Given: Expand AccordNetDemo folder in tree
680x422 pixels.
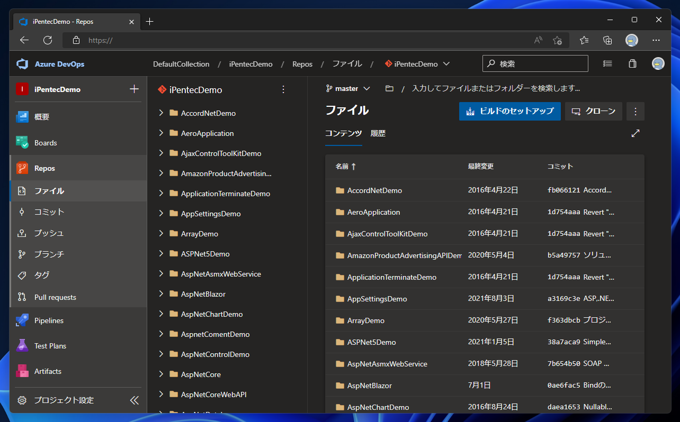Looking at the screenshot, I should (161, 113).
